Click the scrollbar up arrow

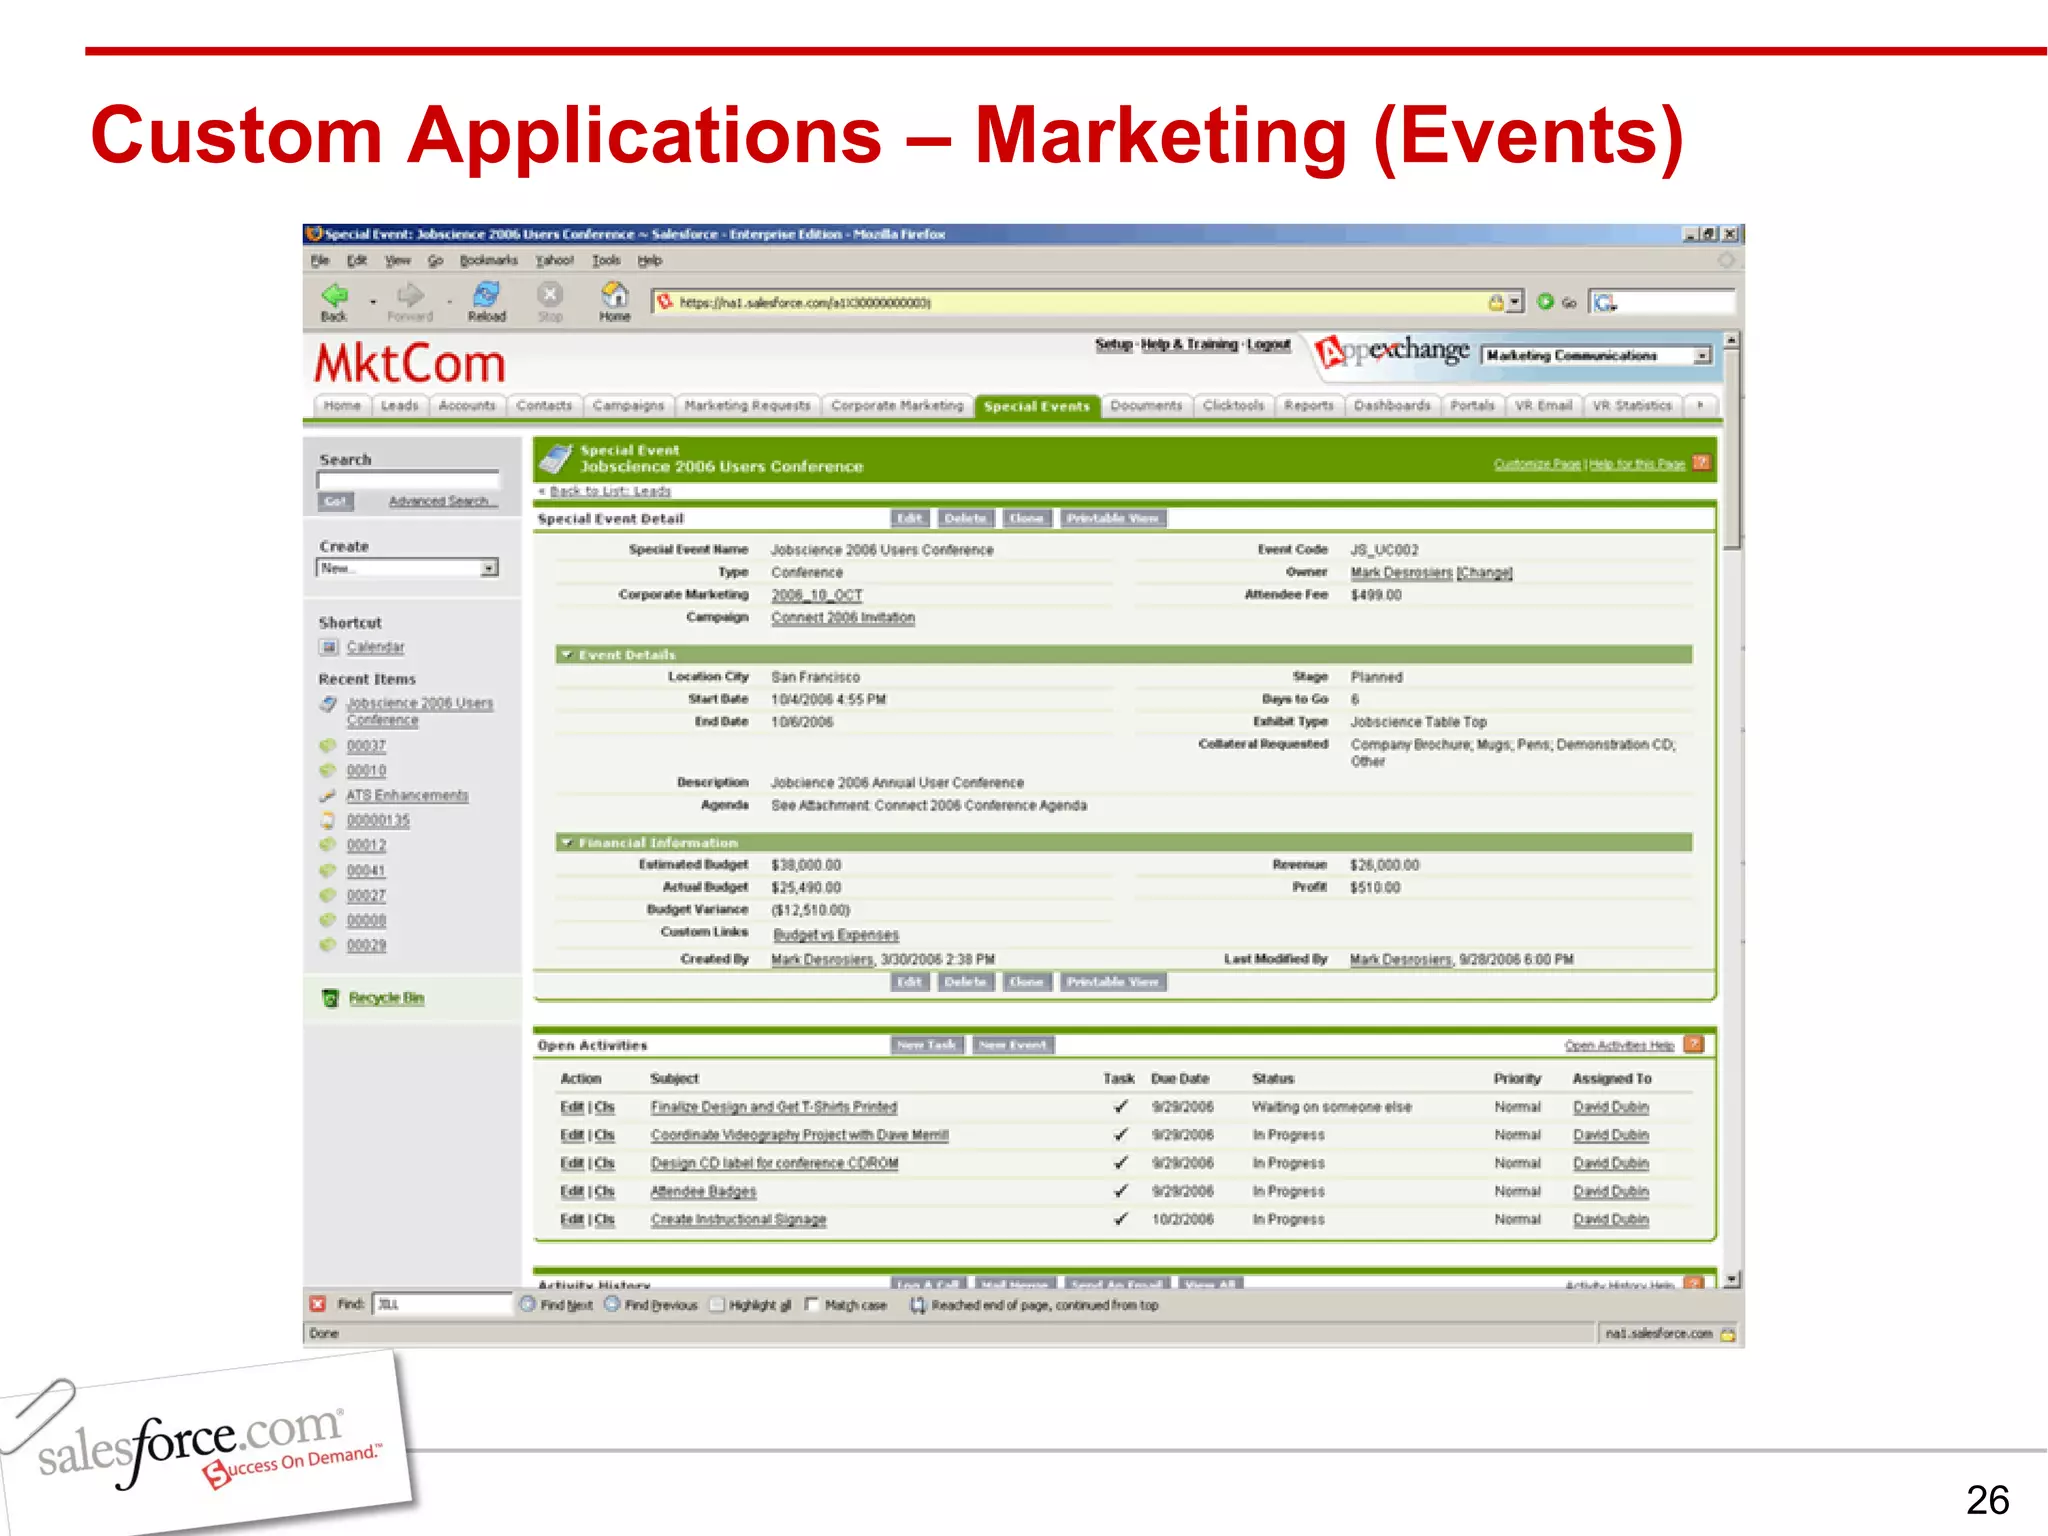pyautogui.click(x=1731, y=341)
